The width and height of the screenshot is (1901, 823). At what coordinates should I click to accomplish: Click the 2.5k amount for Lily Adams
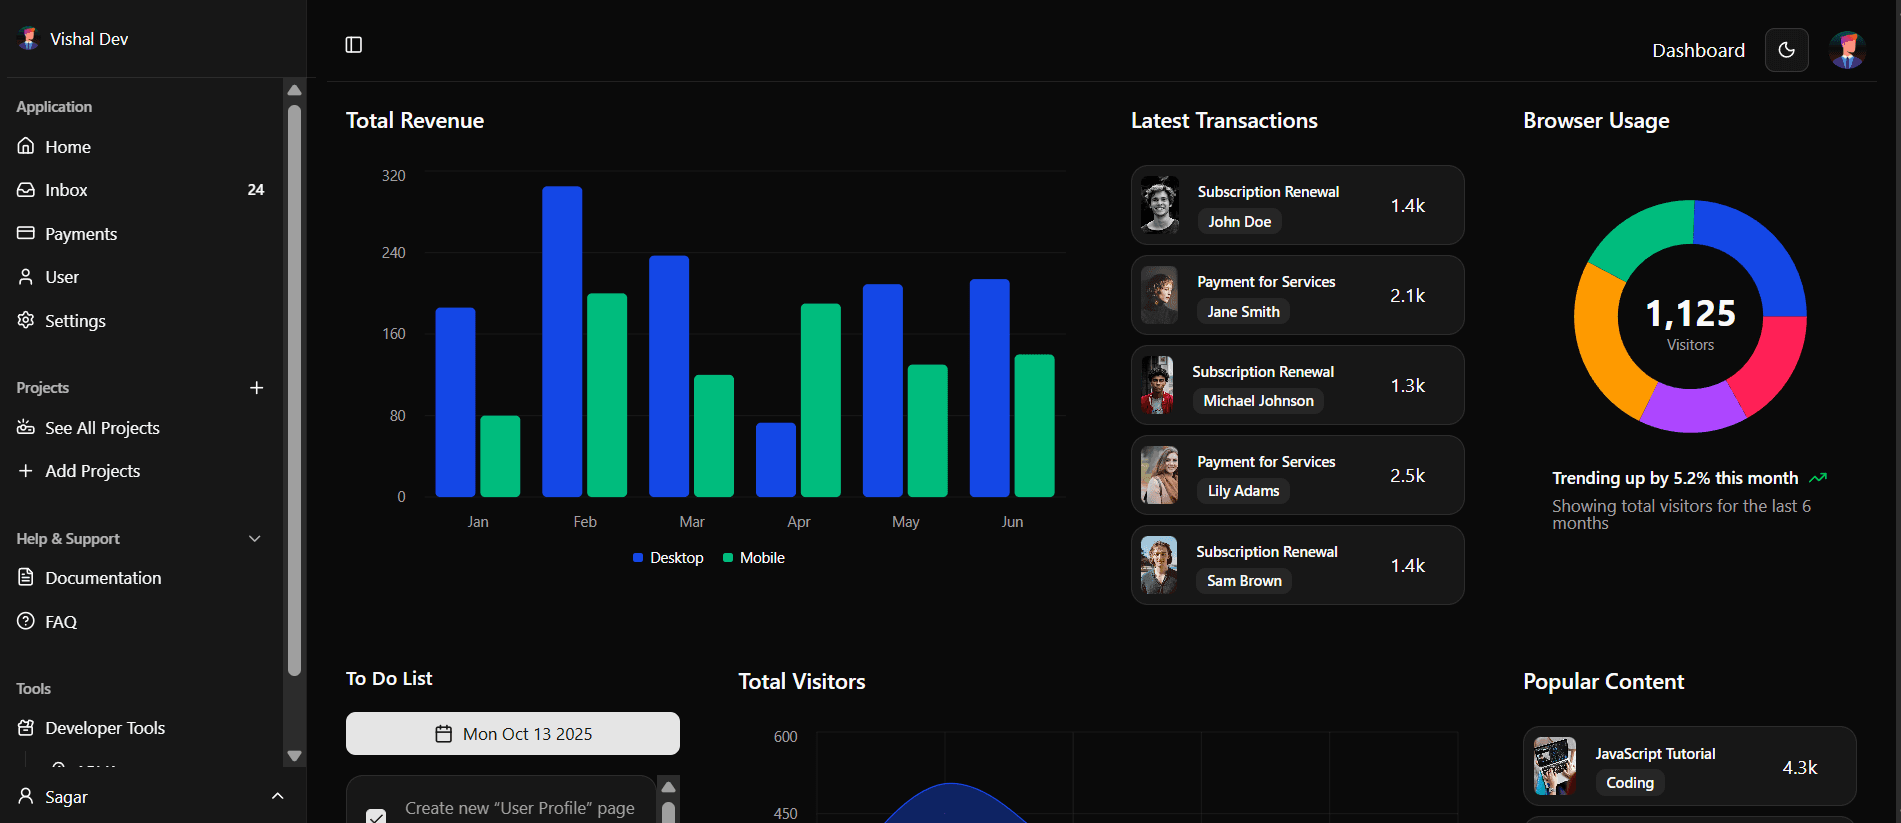tap(1407, 475)
